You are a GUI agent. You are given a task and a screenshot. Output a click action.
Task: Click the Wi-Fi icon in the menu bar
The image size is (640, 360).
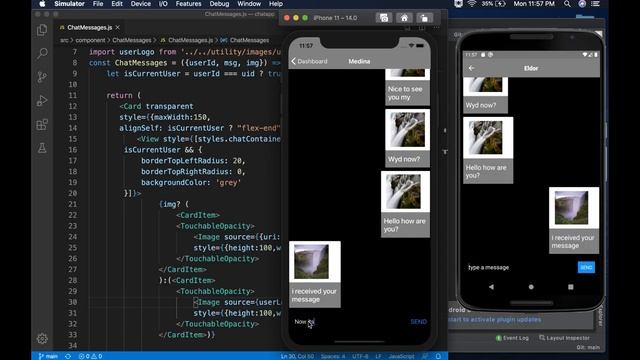472,4
